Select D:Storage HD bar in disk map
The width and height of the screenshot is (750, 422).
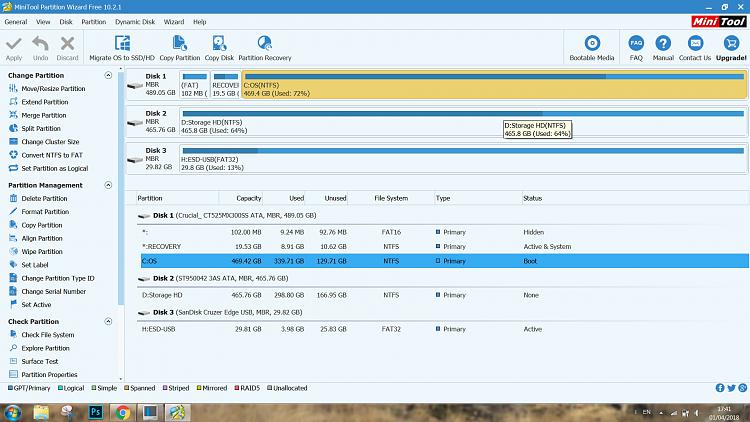[463, 122]
